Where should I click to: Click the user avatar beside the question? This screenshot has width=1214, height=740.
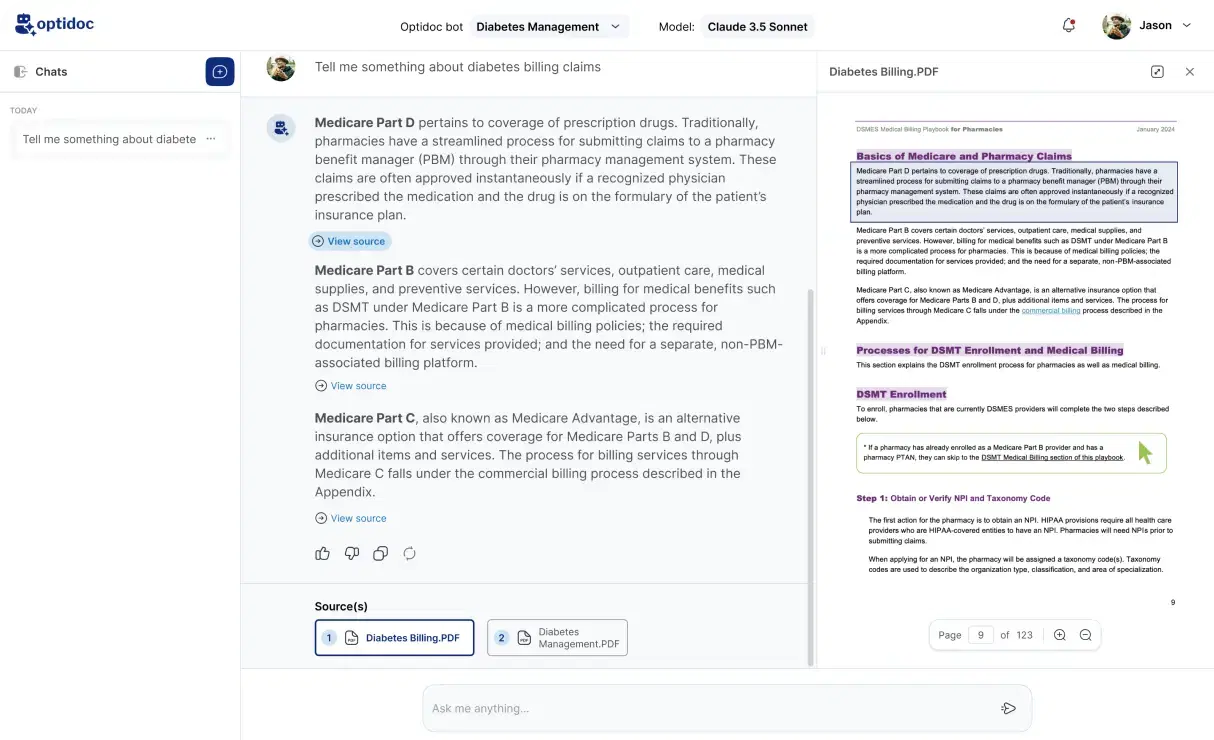[x=281, y=67]
